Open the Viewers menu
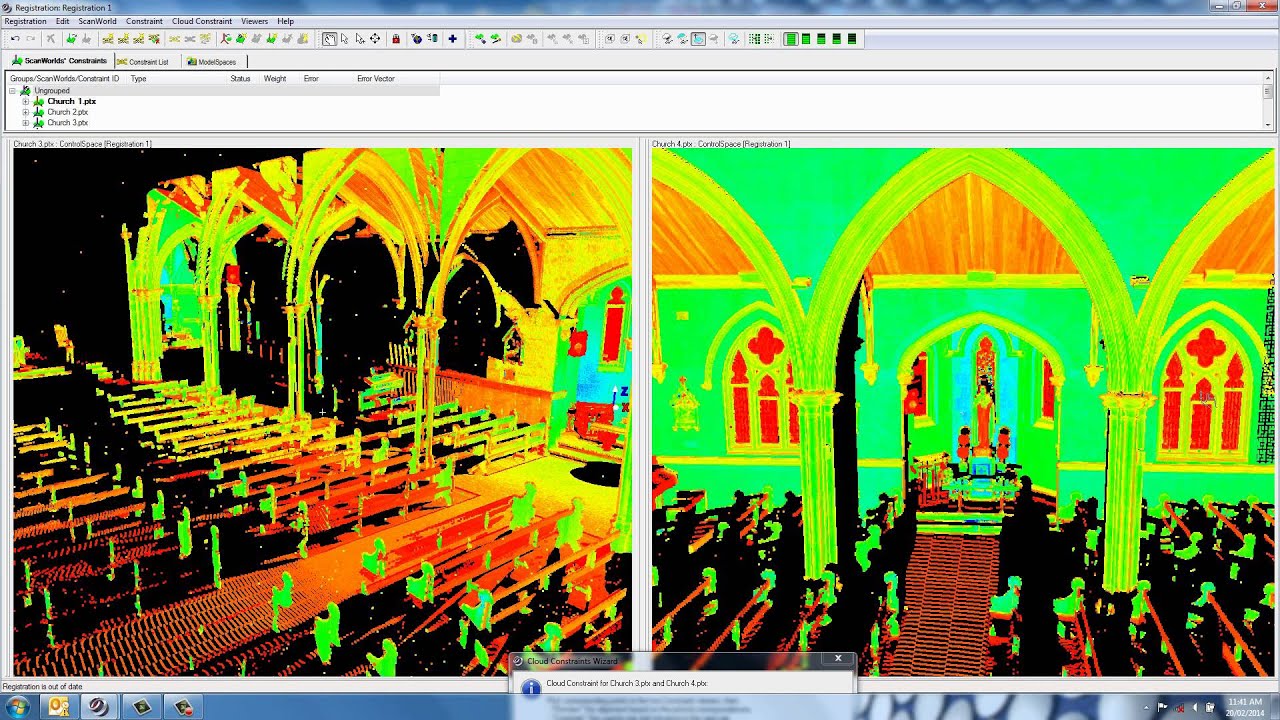 pyautogui.click(x=254, y=21)
